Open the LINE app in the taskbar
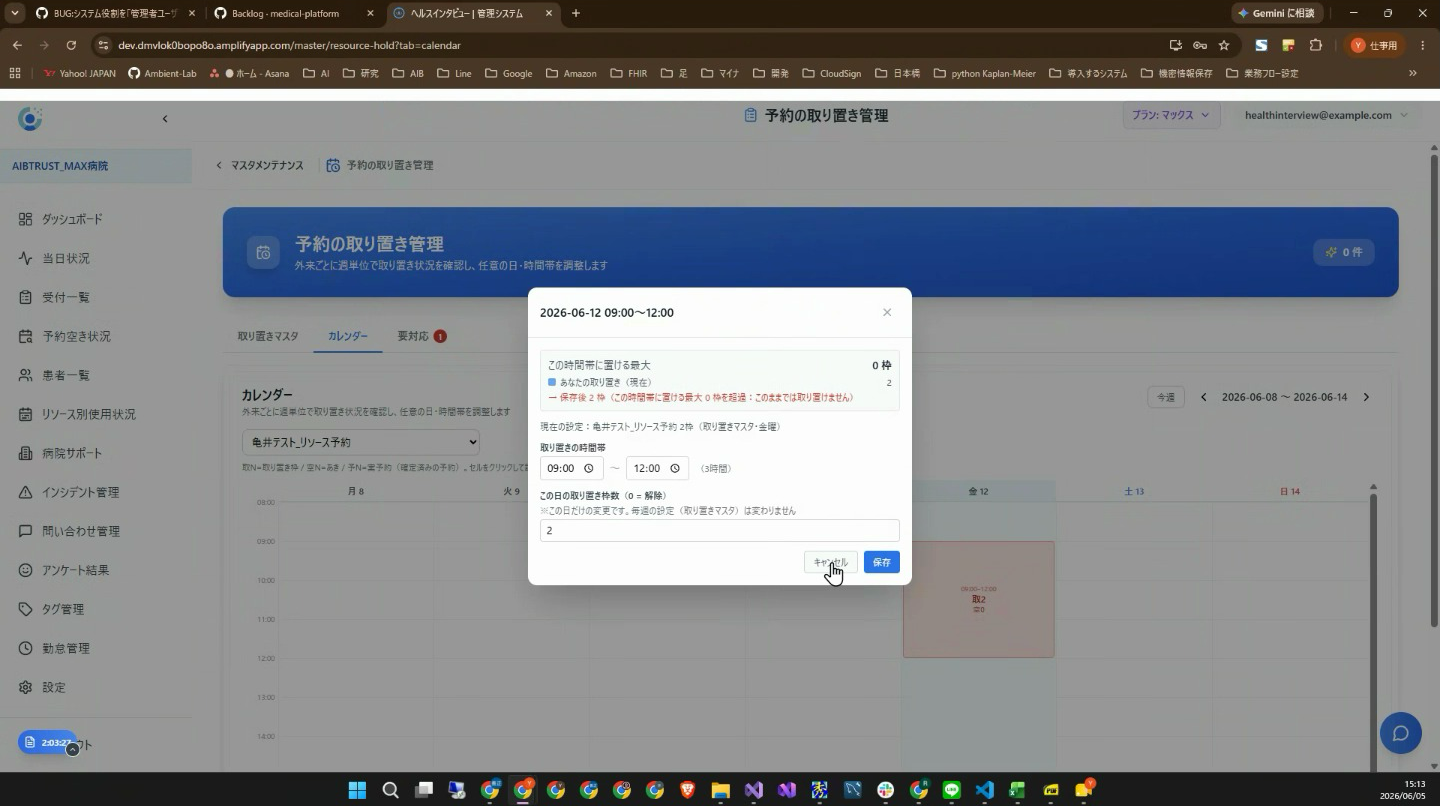Image resolution: width=1440 pixels, height=806 pixels. coord(951,790)
